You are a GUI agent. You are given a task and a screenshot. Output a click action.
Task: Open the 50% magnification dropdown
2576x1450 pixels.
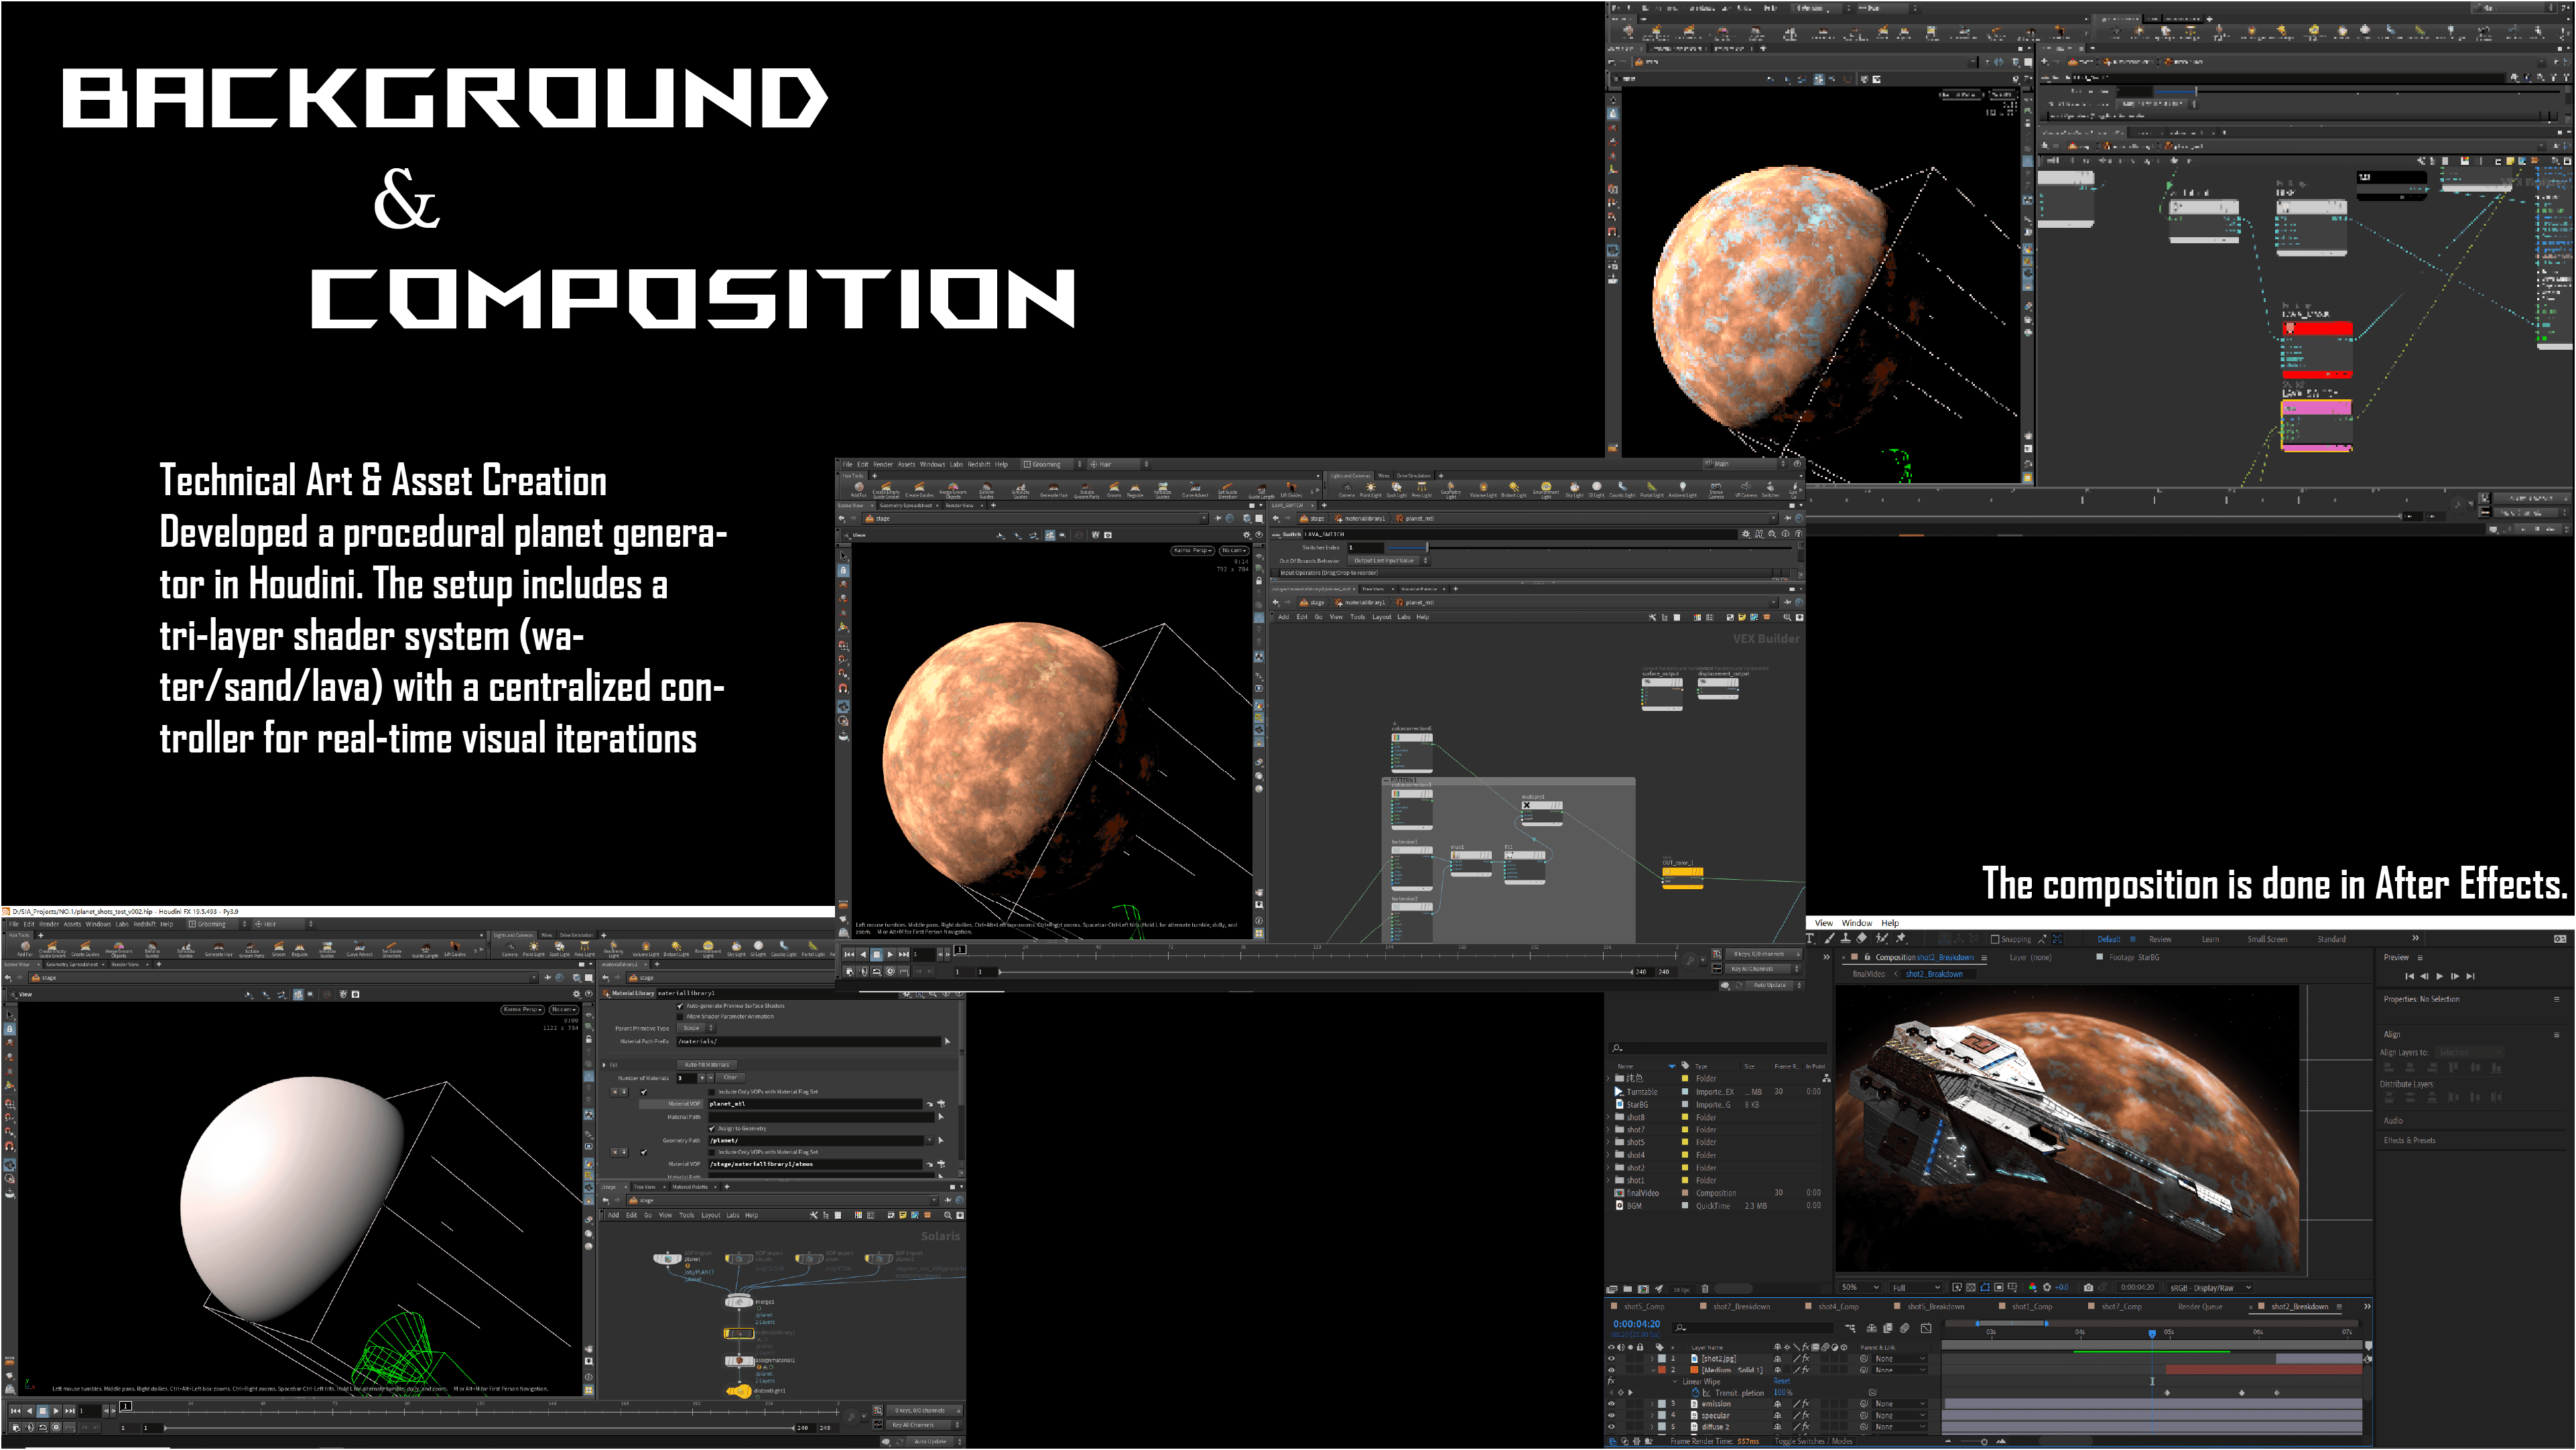pyautogui.click(x=1860, y=1288)
